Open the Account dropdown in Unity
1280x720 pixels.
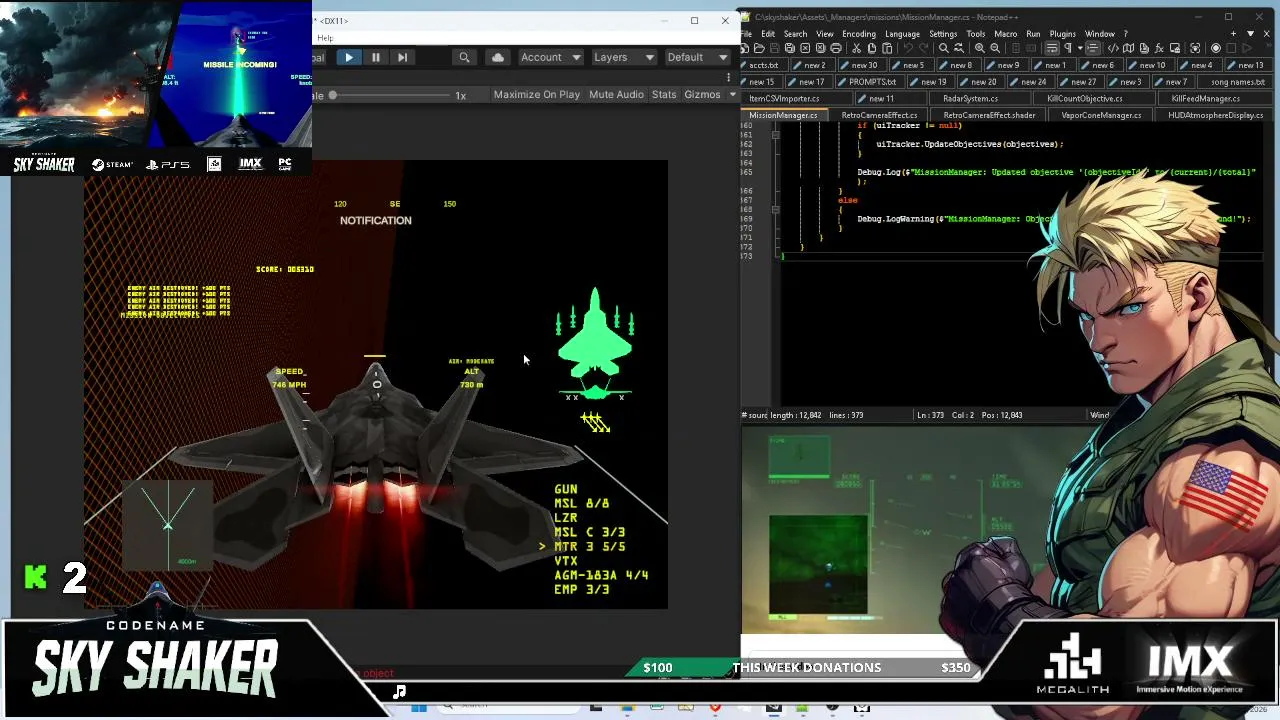click(550, 58)
